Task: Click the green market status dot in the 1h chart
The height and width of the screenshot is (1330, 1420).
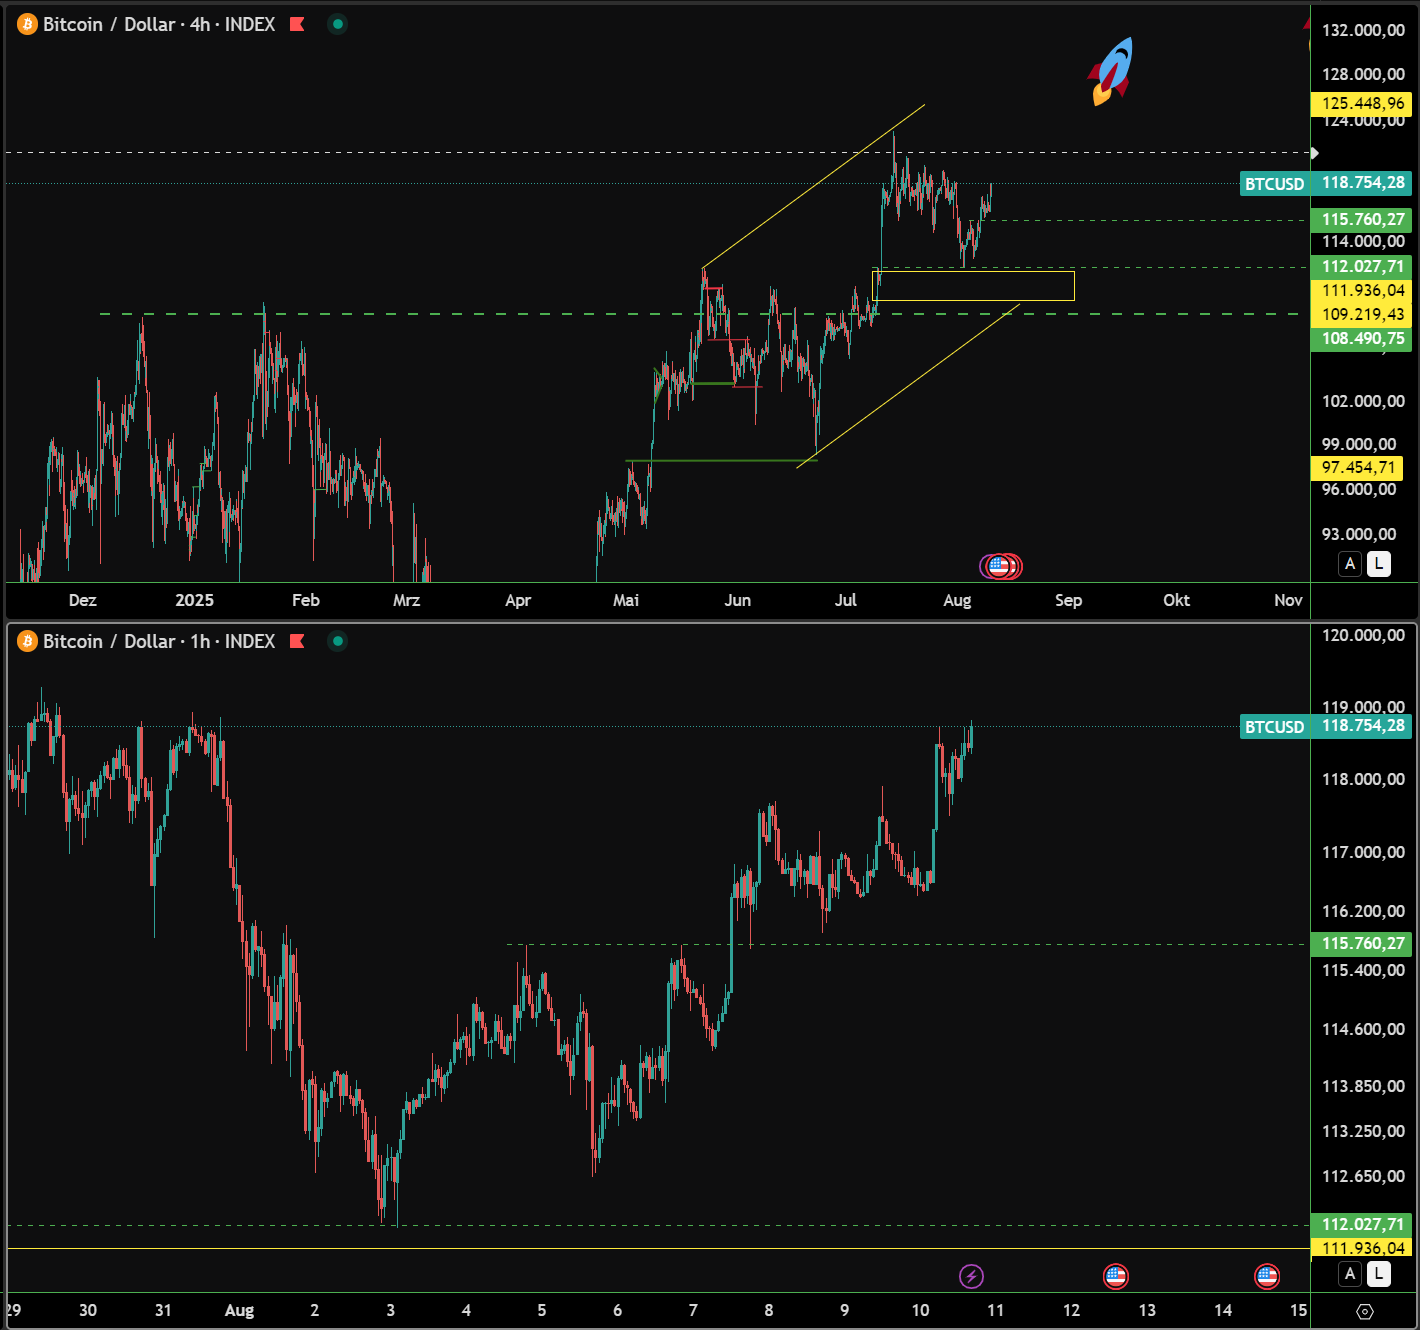Action: tap(338, 641)
